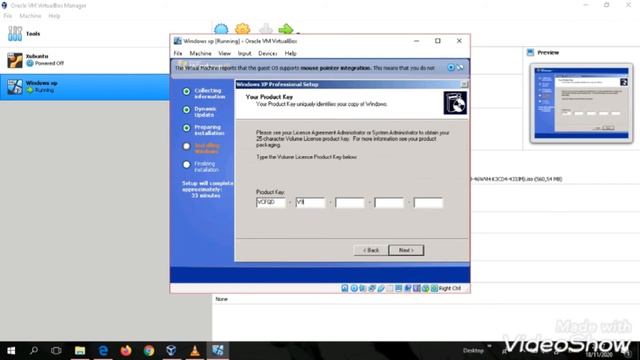Click the fourth product key field
The image size is (640, 360).
[389, 202]
